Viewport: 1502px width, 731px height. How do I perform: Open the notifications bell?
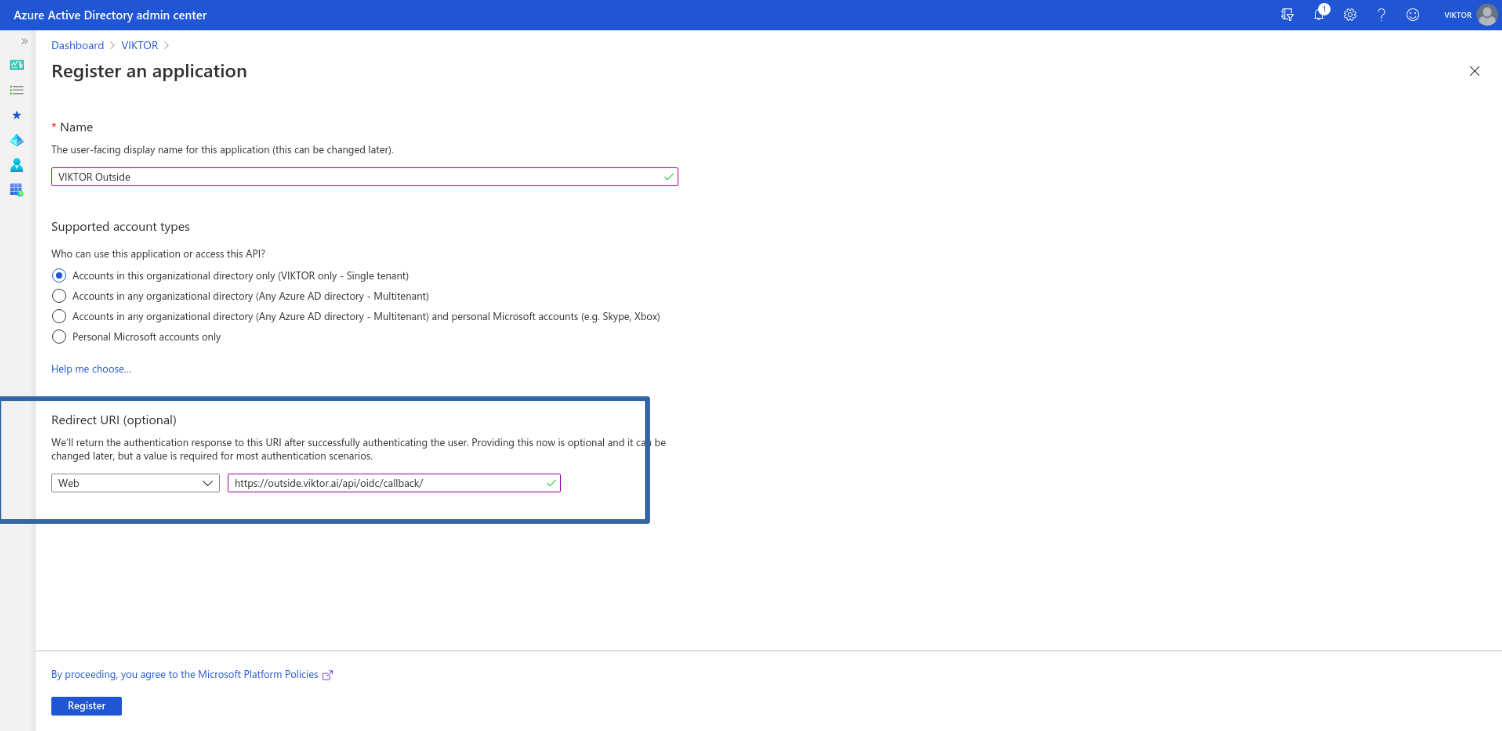1319,15
